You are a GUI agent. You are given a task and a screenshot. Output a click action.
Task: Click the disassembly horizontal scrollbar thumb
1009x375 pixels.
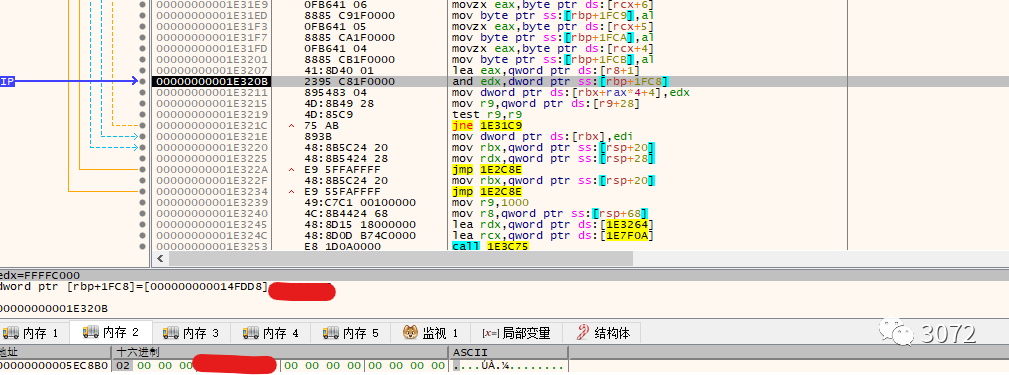coord(400,259)
